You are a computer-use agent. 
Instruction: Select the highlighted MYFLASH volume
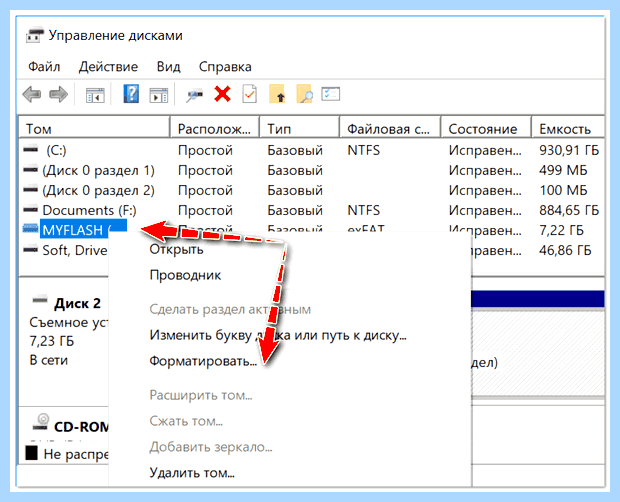[x=83, y=229]
